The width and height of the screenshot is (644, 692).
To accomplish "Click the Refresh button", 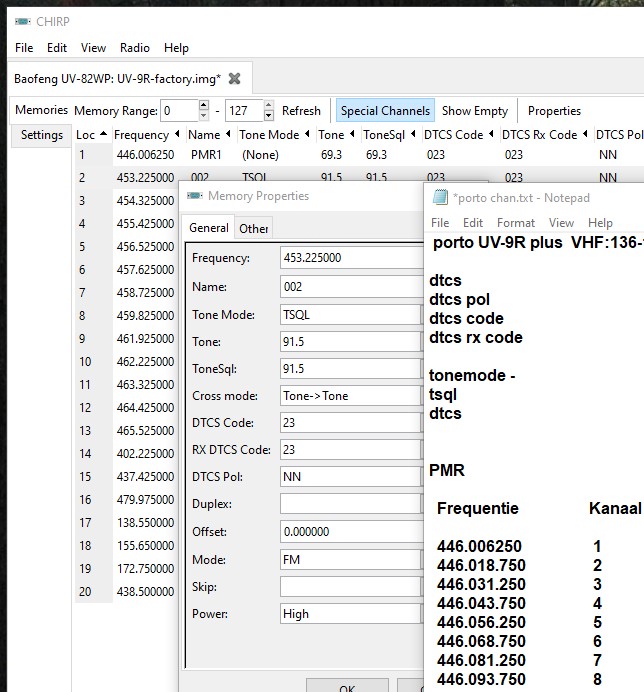I will [301, 110].
